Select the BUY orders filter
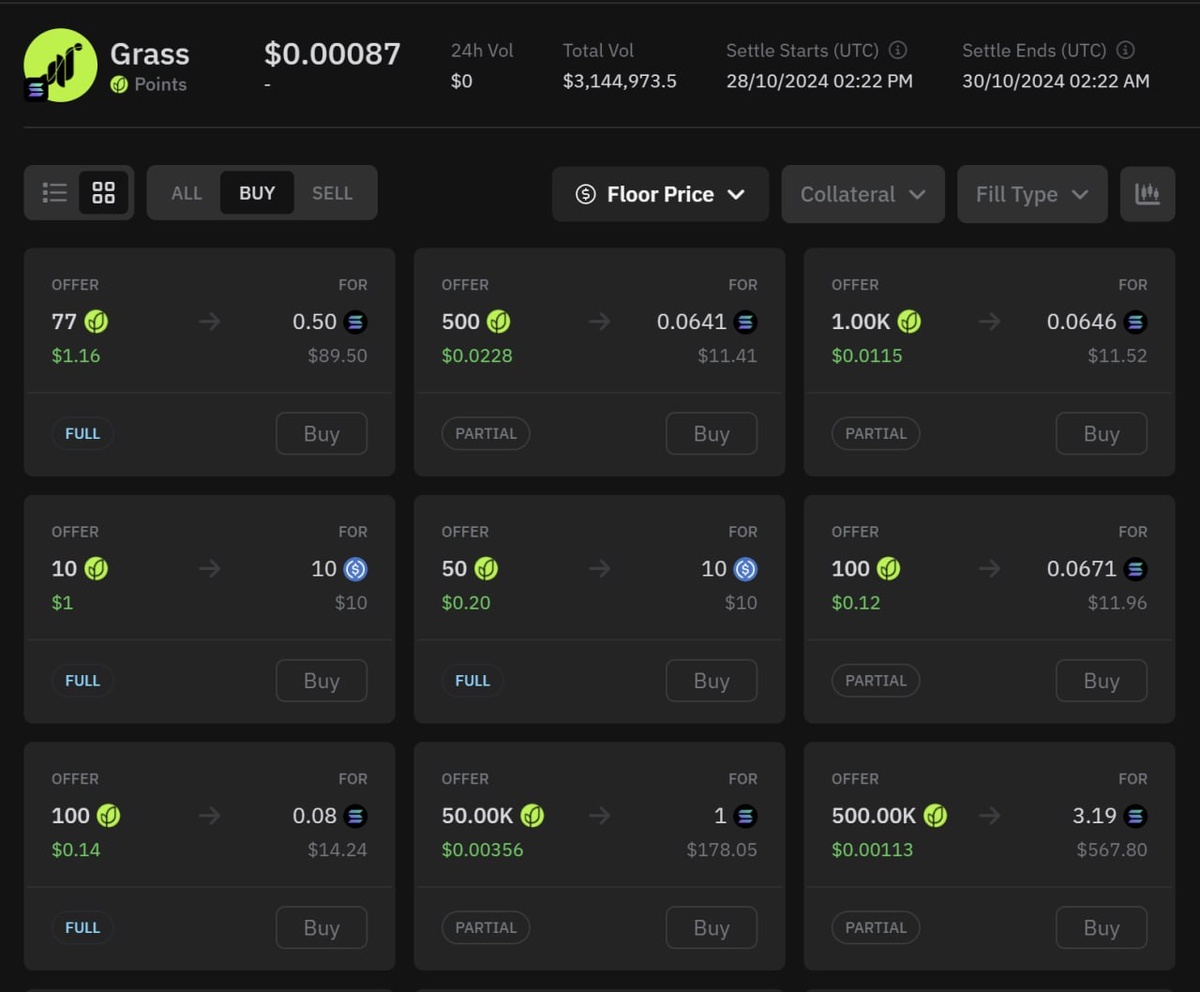 pos(257,193)
